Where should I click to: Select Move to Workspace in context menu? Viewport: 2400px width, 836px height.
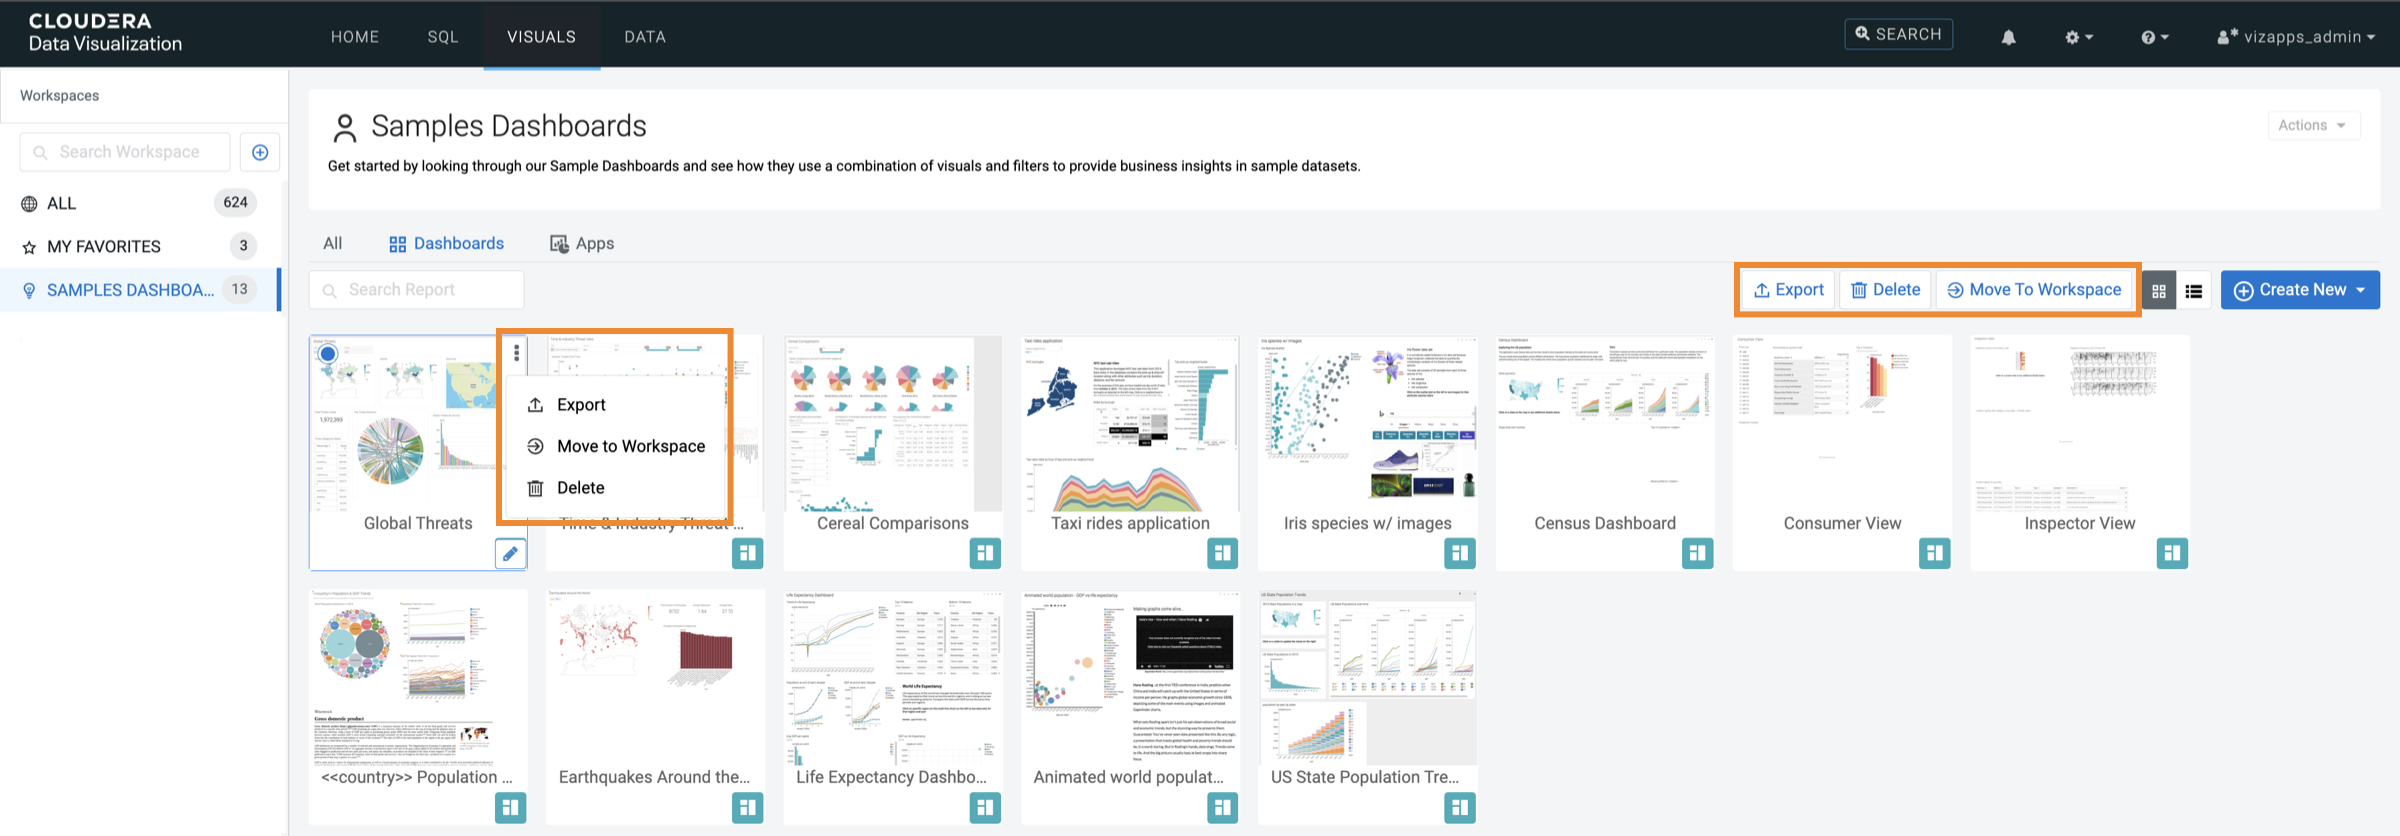coord(630,446)
